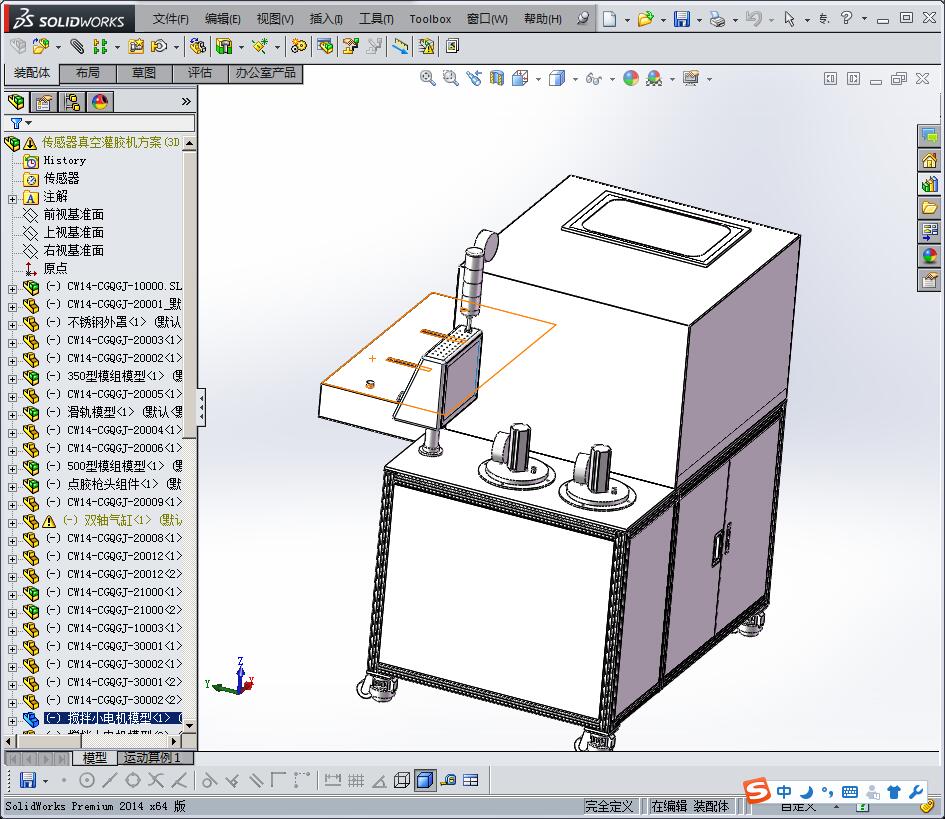945x819 pixels.
Task: Open the Help question mark icon
Action: pyautogui.click(x=846, y=18)
